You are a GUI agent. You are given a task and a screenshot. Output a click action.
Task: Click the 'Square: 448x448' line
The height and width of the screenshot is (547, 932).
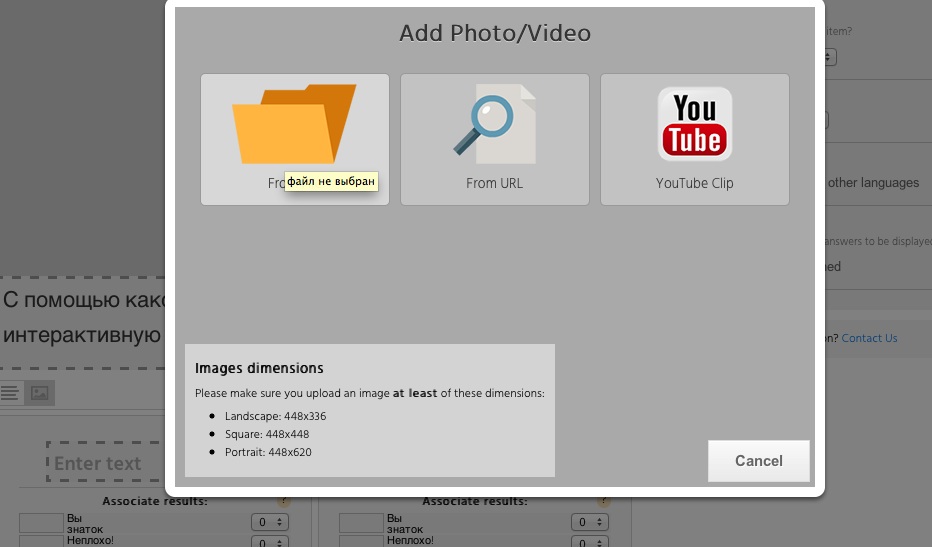click(267, 434)
